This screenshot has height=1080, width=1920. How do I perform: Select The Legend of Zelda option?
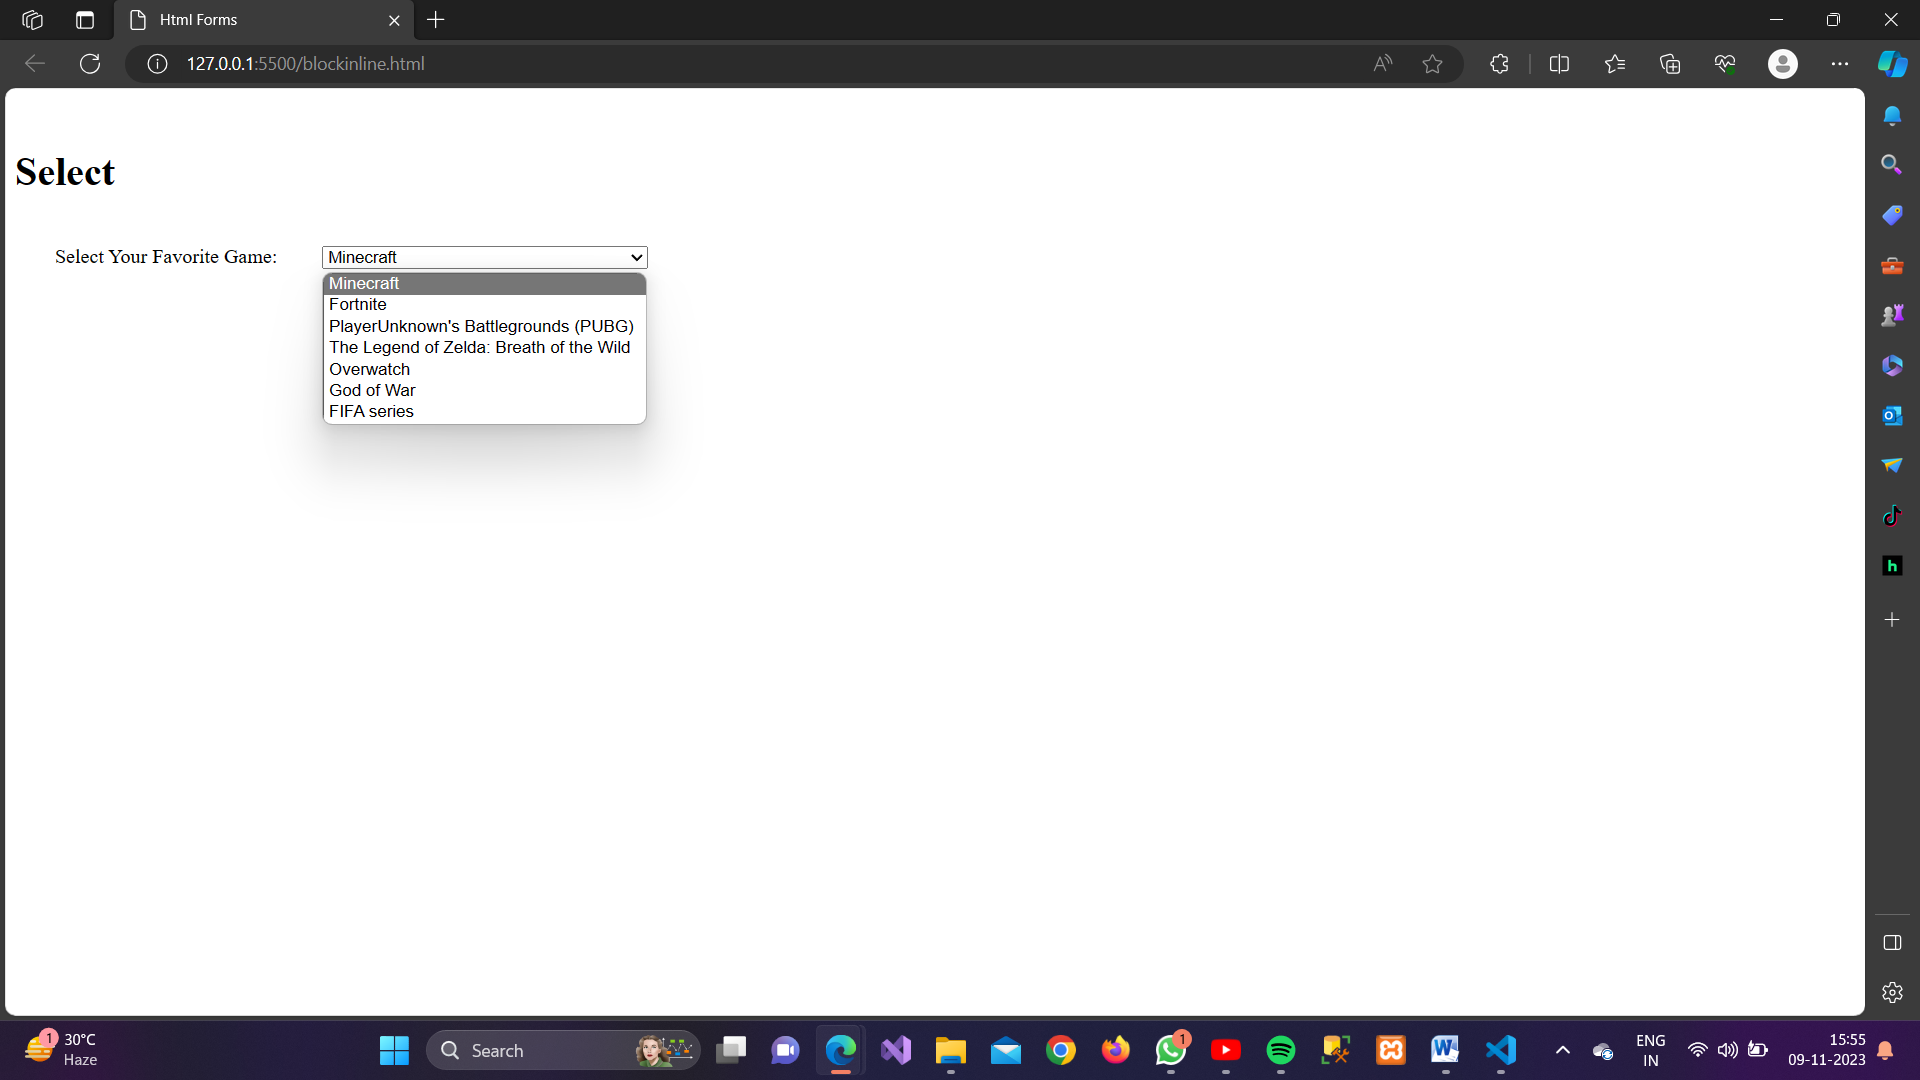coord(484,348)
